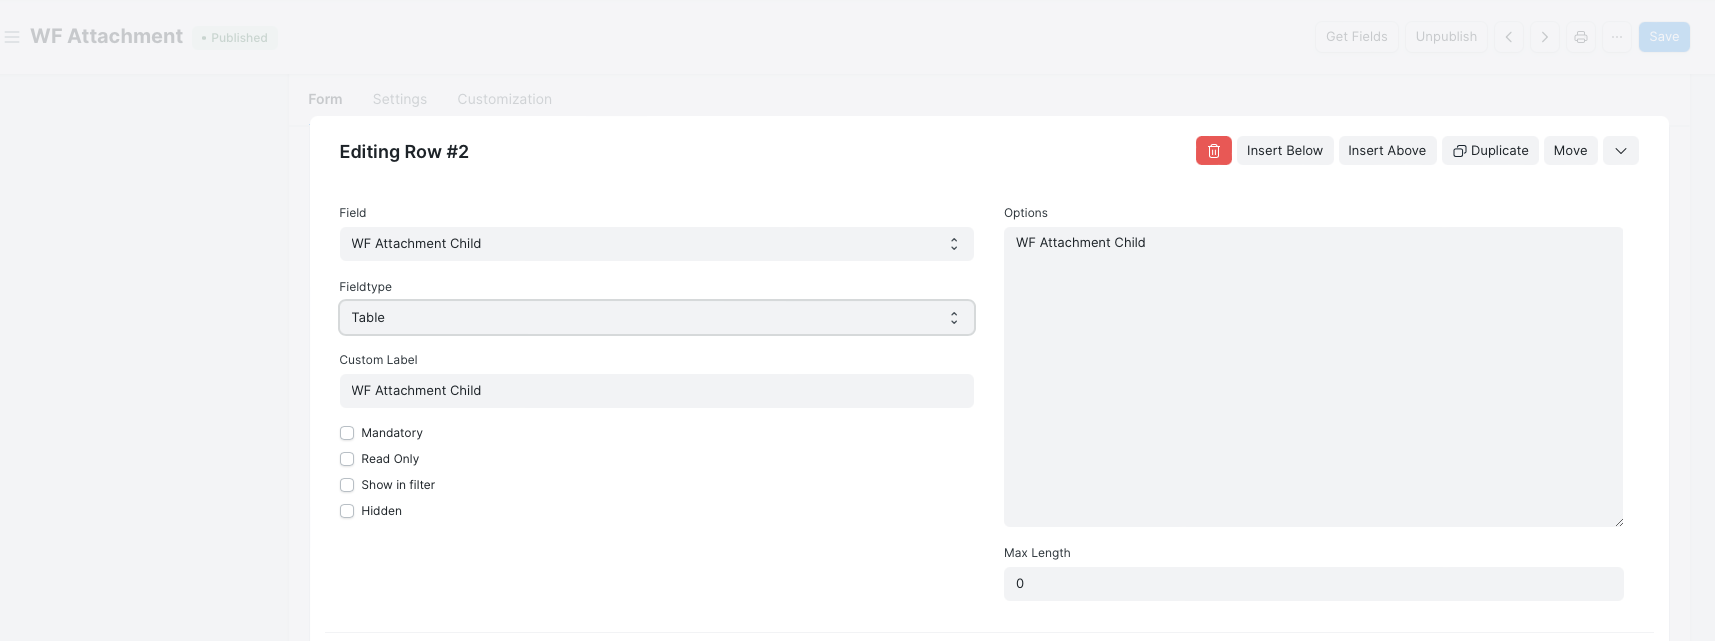Enable the Hidden checkbox
Screen dimensions: 1715x641
(x=347, y=511)
